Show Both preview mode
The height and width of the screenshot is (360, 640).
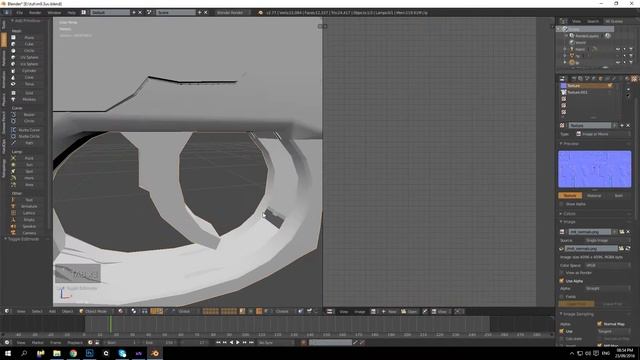click(x=618, y=196)
